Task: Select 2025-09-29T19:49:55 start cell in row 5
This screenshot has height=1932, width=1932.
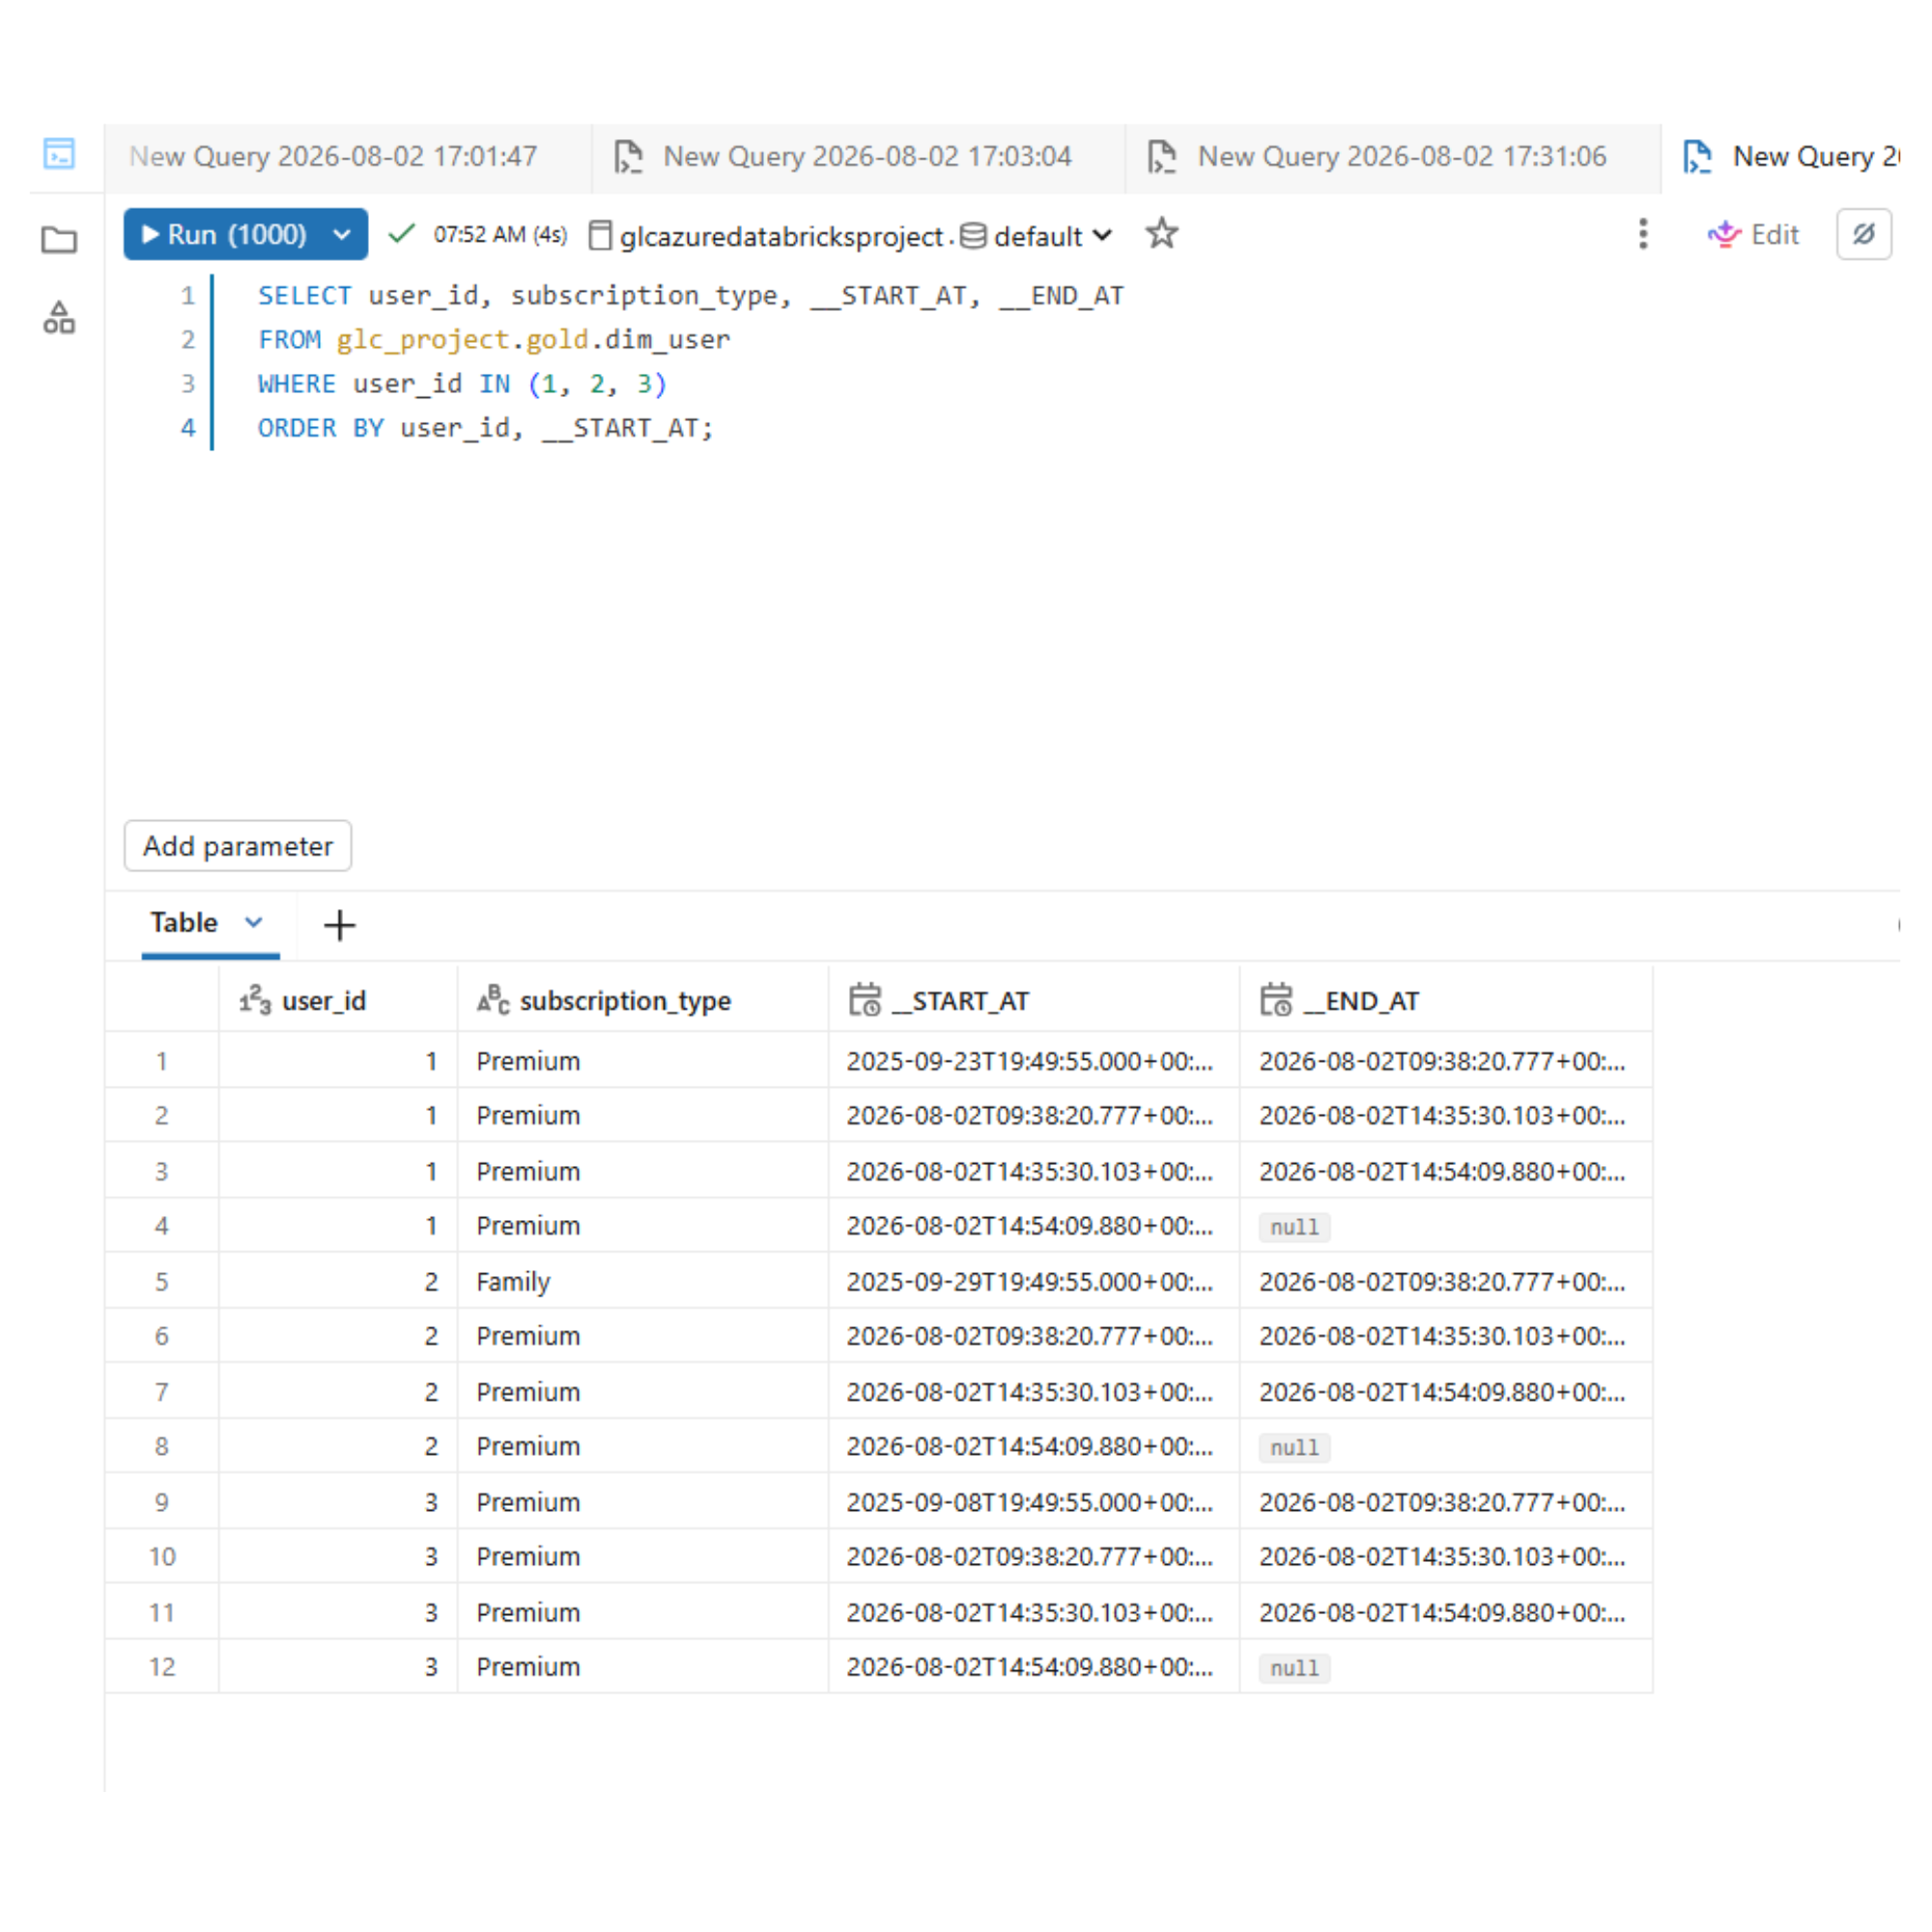Action: point(1034,1281)
